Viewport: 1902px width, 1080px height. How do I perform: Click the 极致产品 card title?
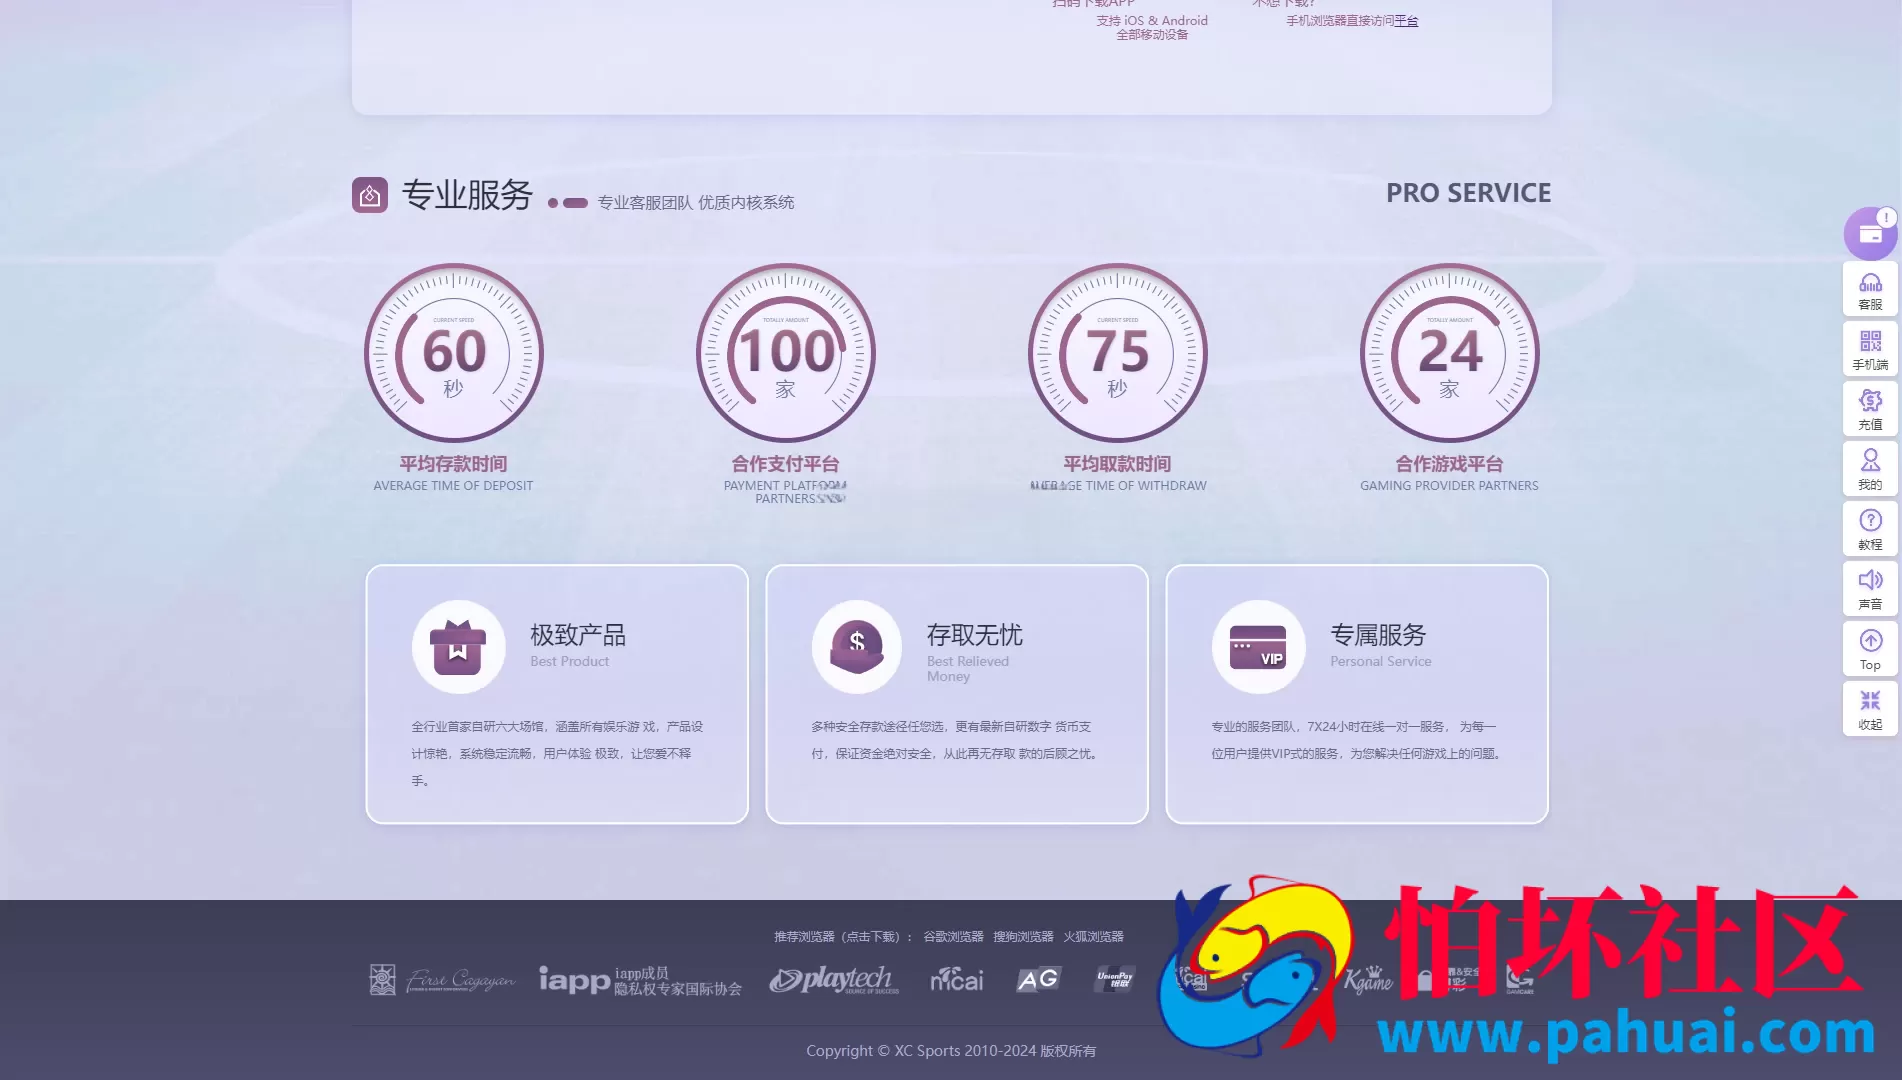click(578, 635)
